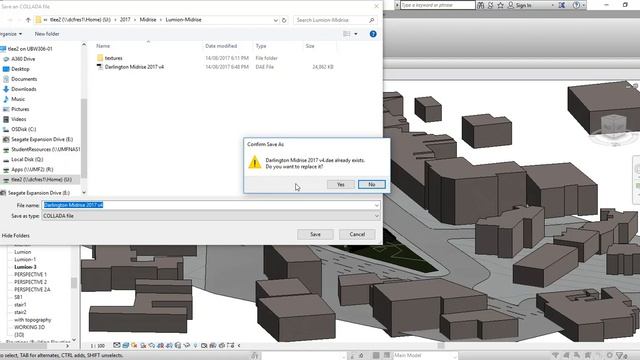Open 'with topography' view in Project Browser
The image size is (640, 360).
[33, 320]
